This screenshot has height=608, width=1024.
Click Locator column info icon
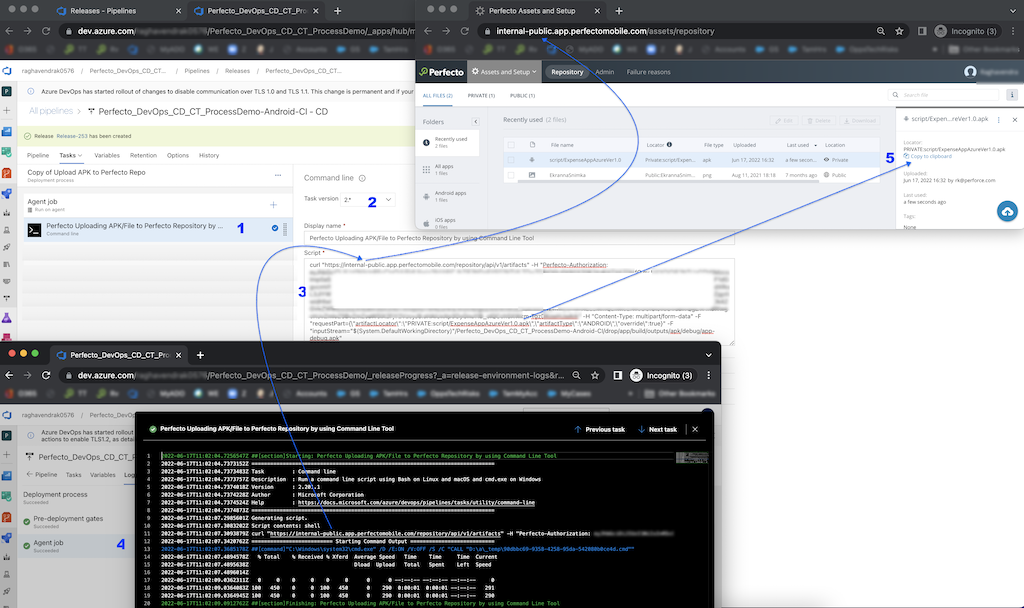tap(669, 145)
